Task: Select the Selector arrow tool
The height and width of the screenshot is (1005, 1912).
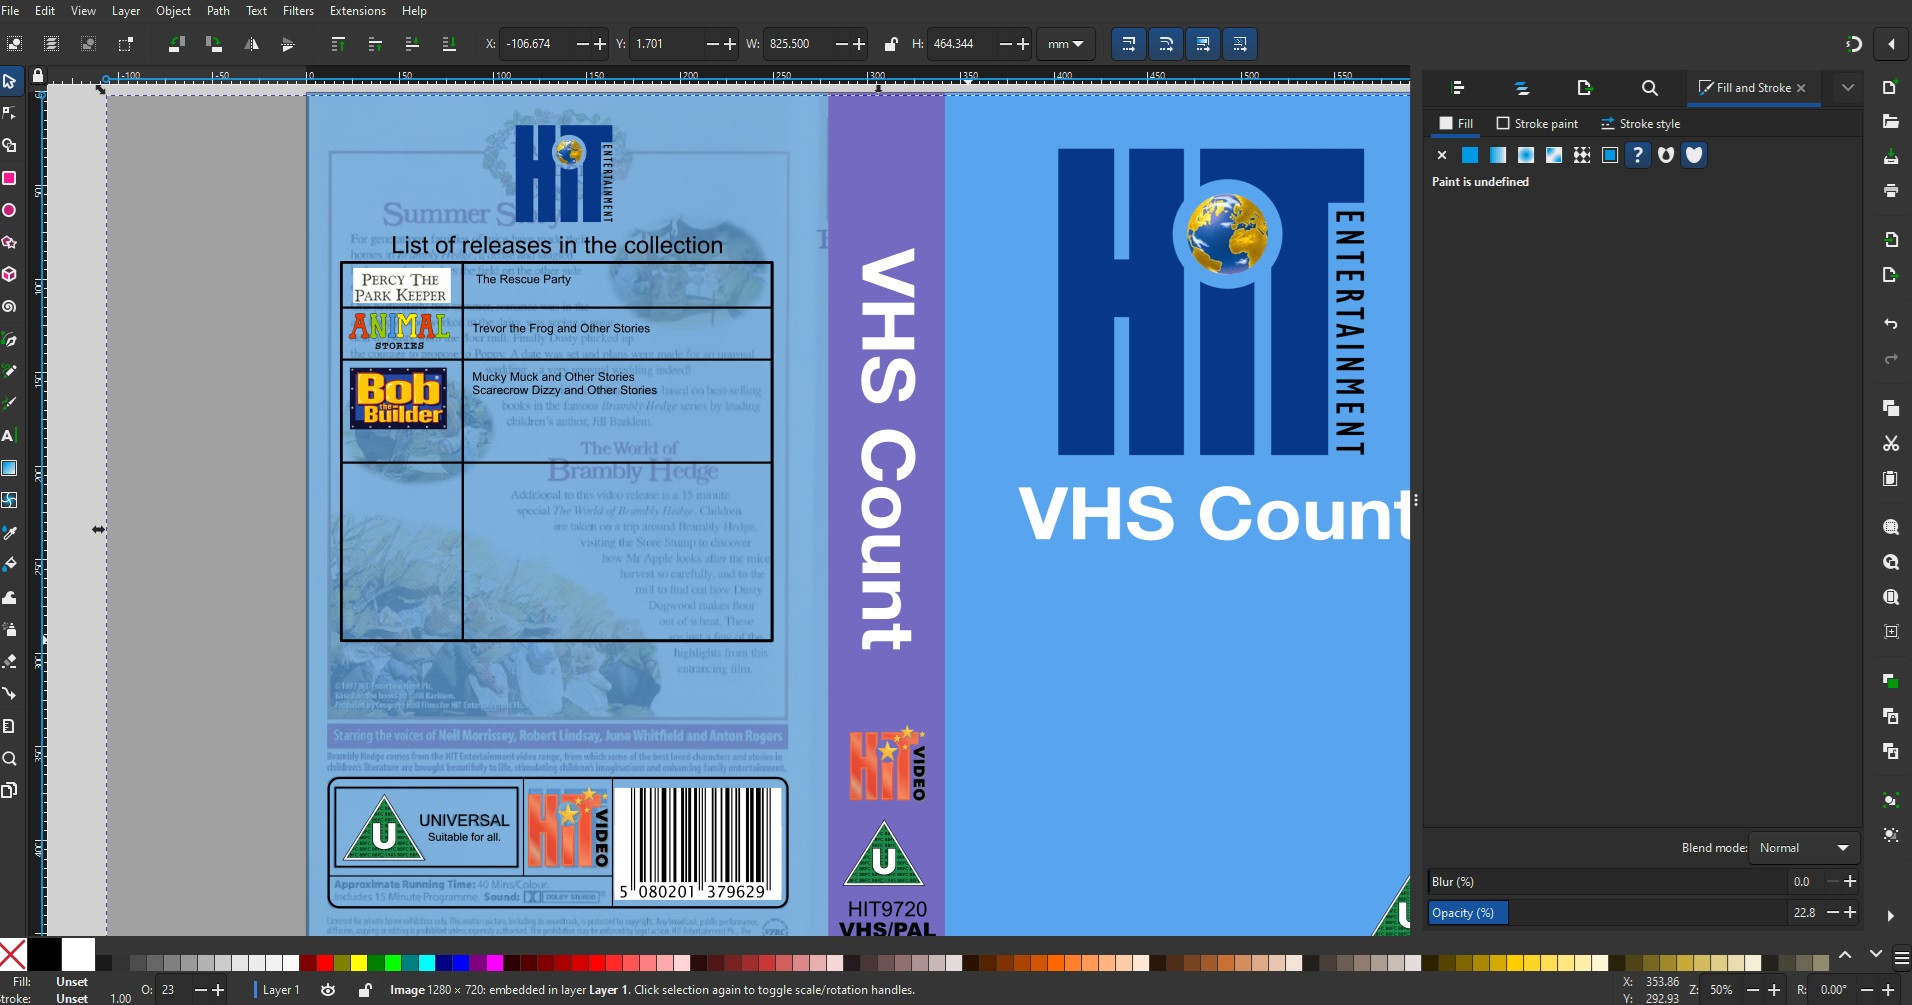Action: click(9, 81)
